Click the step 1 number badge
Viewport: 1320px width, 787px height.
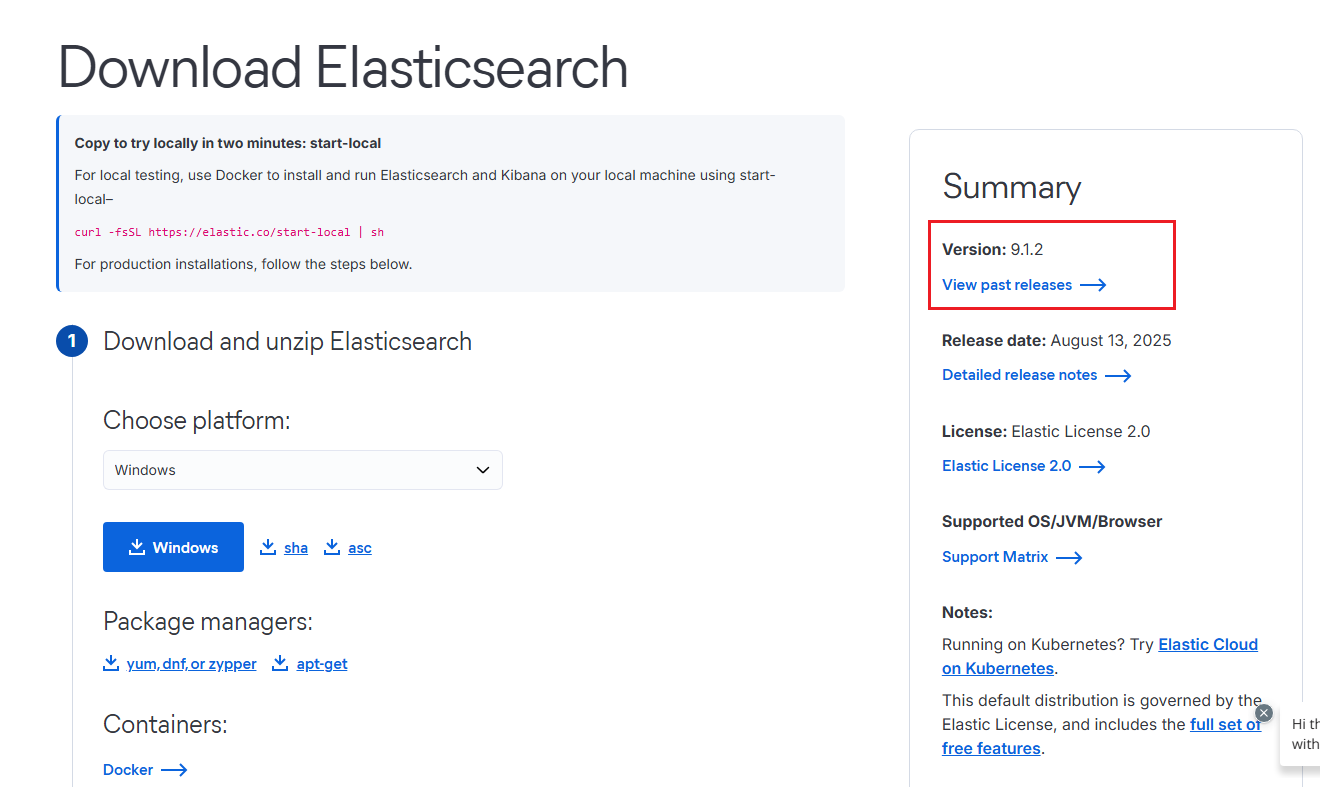[72, 341]
